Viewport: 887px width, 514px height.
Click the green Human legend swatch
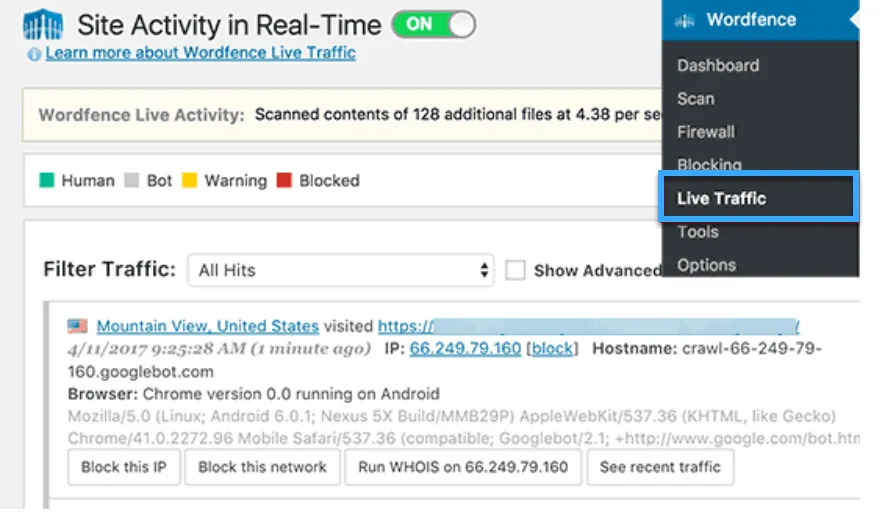click(x=46, y=181)
